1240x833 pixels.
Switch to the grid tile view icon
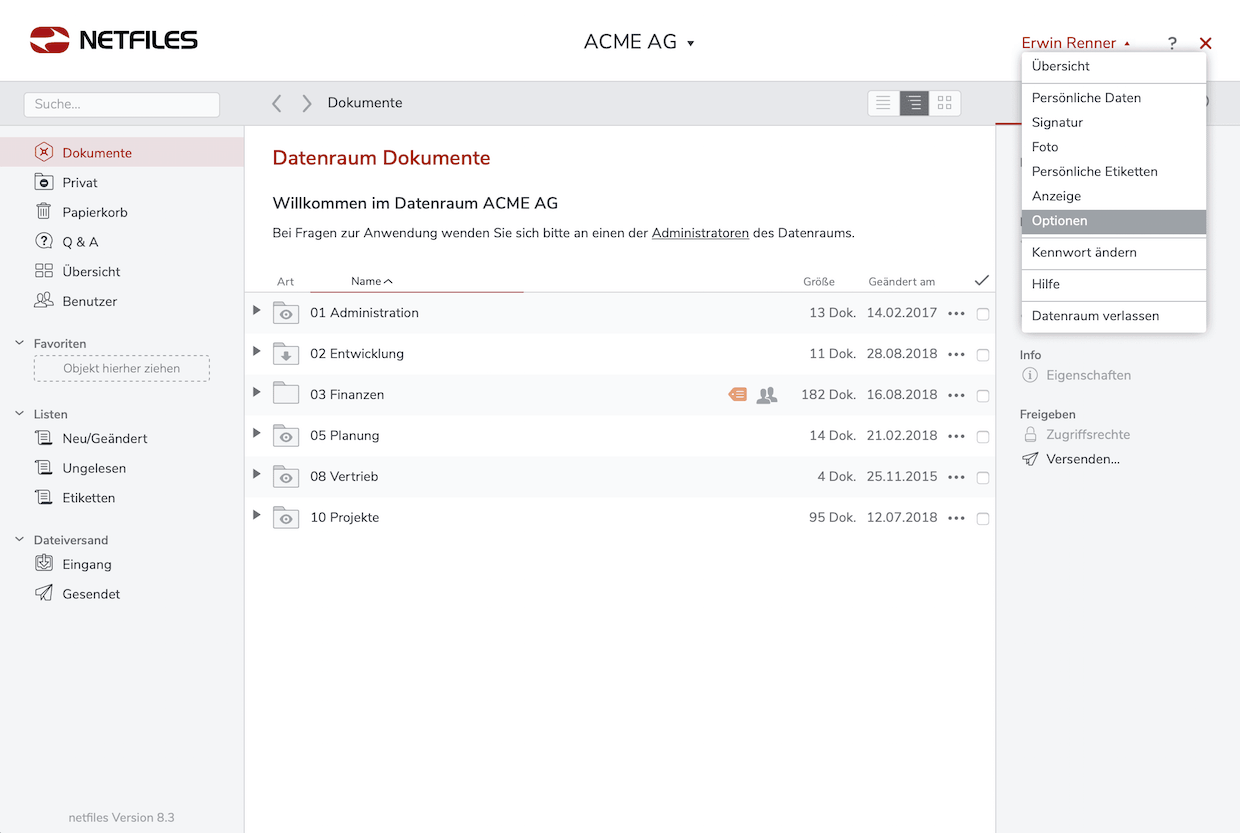[x=945, y=103]
